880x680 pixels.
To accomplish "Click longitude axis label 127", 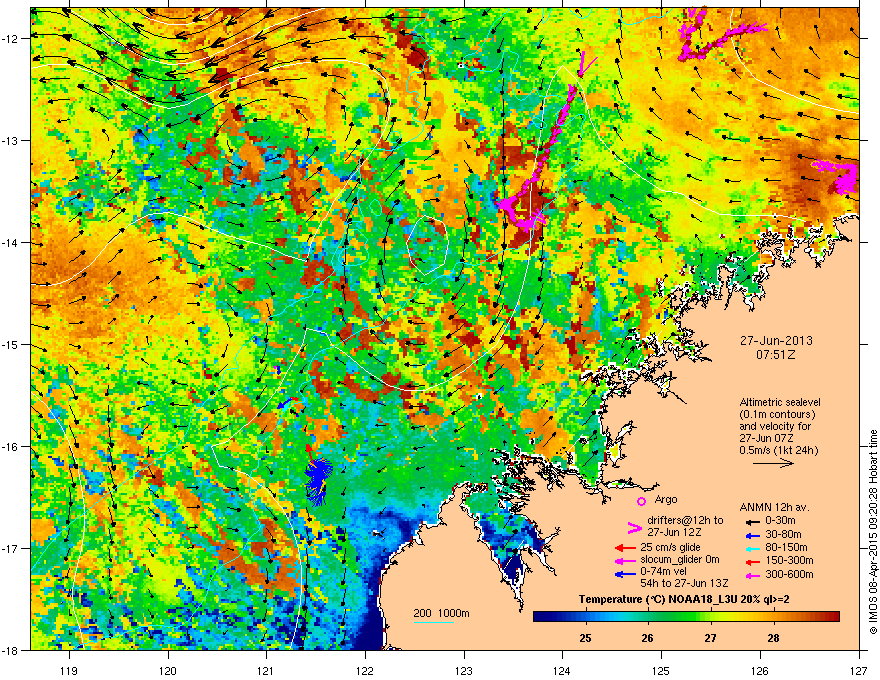I will tap(859, 670).
